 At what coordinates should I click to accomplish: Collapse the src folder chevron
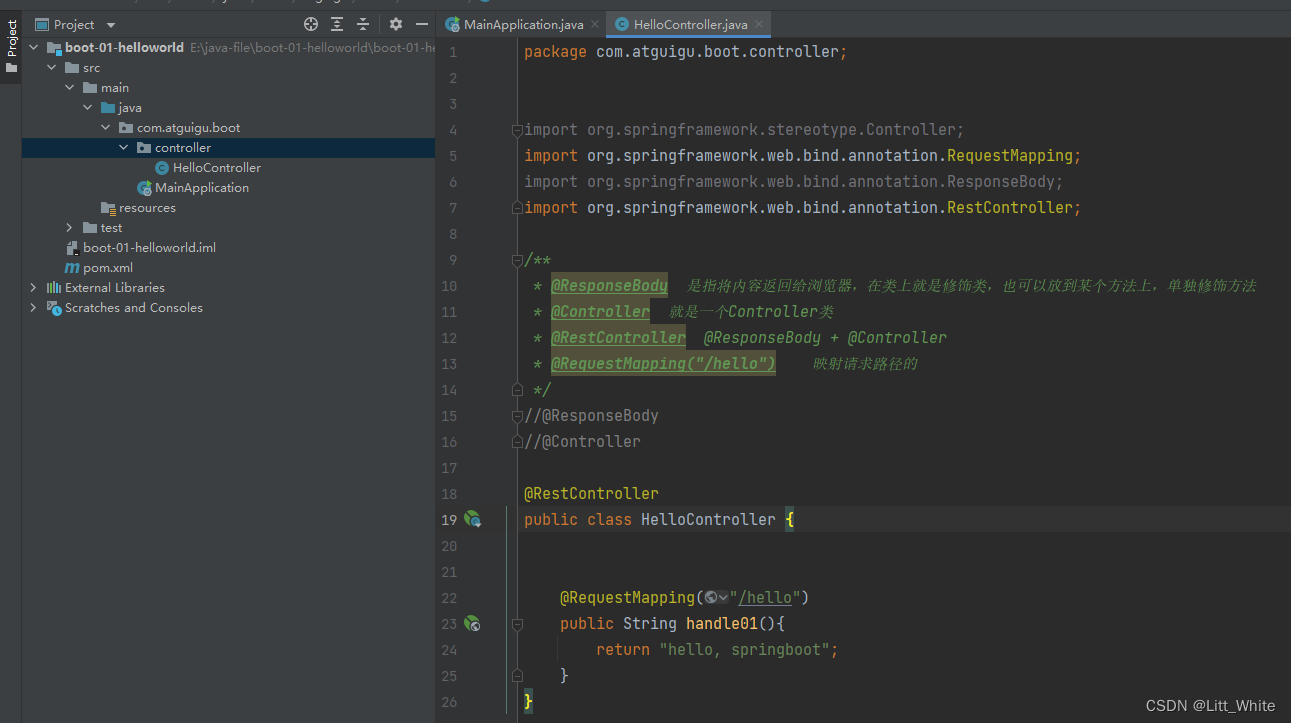(x=52, y=67)
